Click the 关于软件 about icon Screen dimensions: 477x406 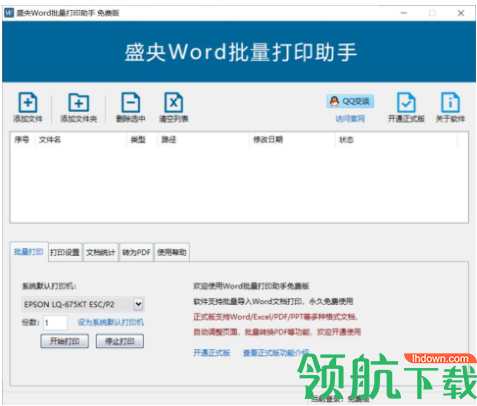[x=450, y=103]
